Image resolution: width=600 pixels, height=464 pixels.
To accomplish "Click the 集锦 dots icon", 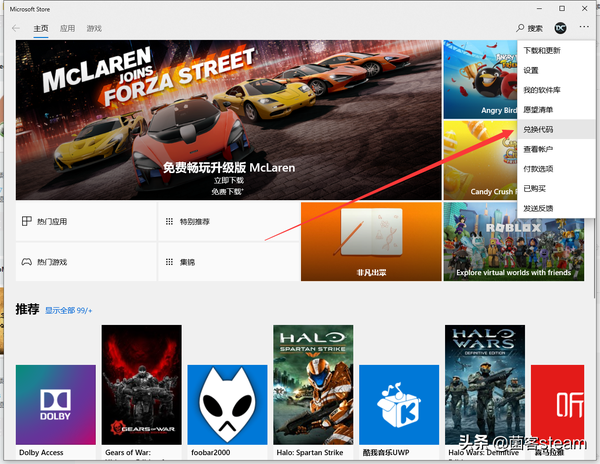I will click(169, 262).
